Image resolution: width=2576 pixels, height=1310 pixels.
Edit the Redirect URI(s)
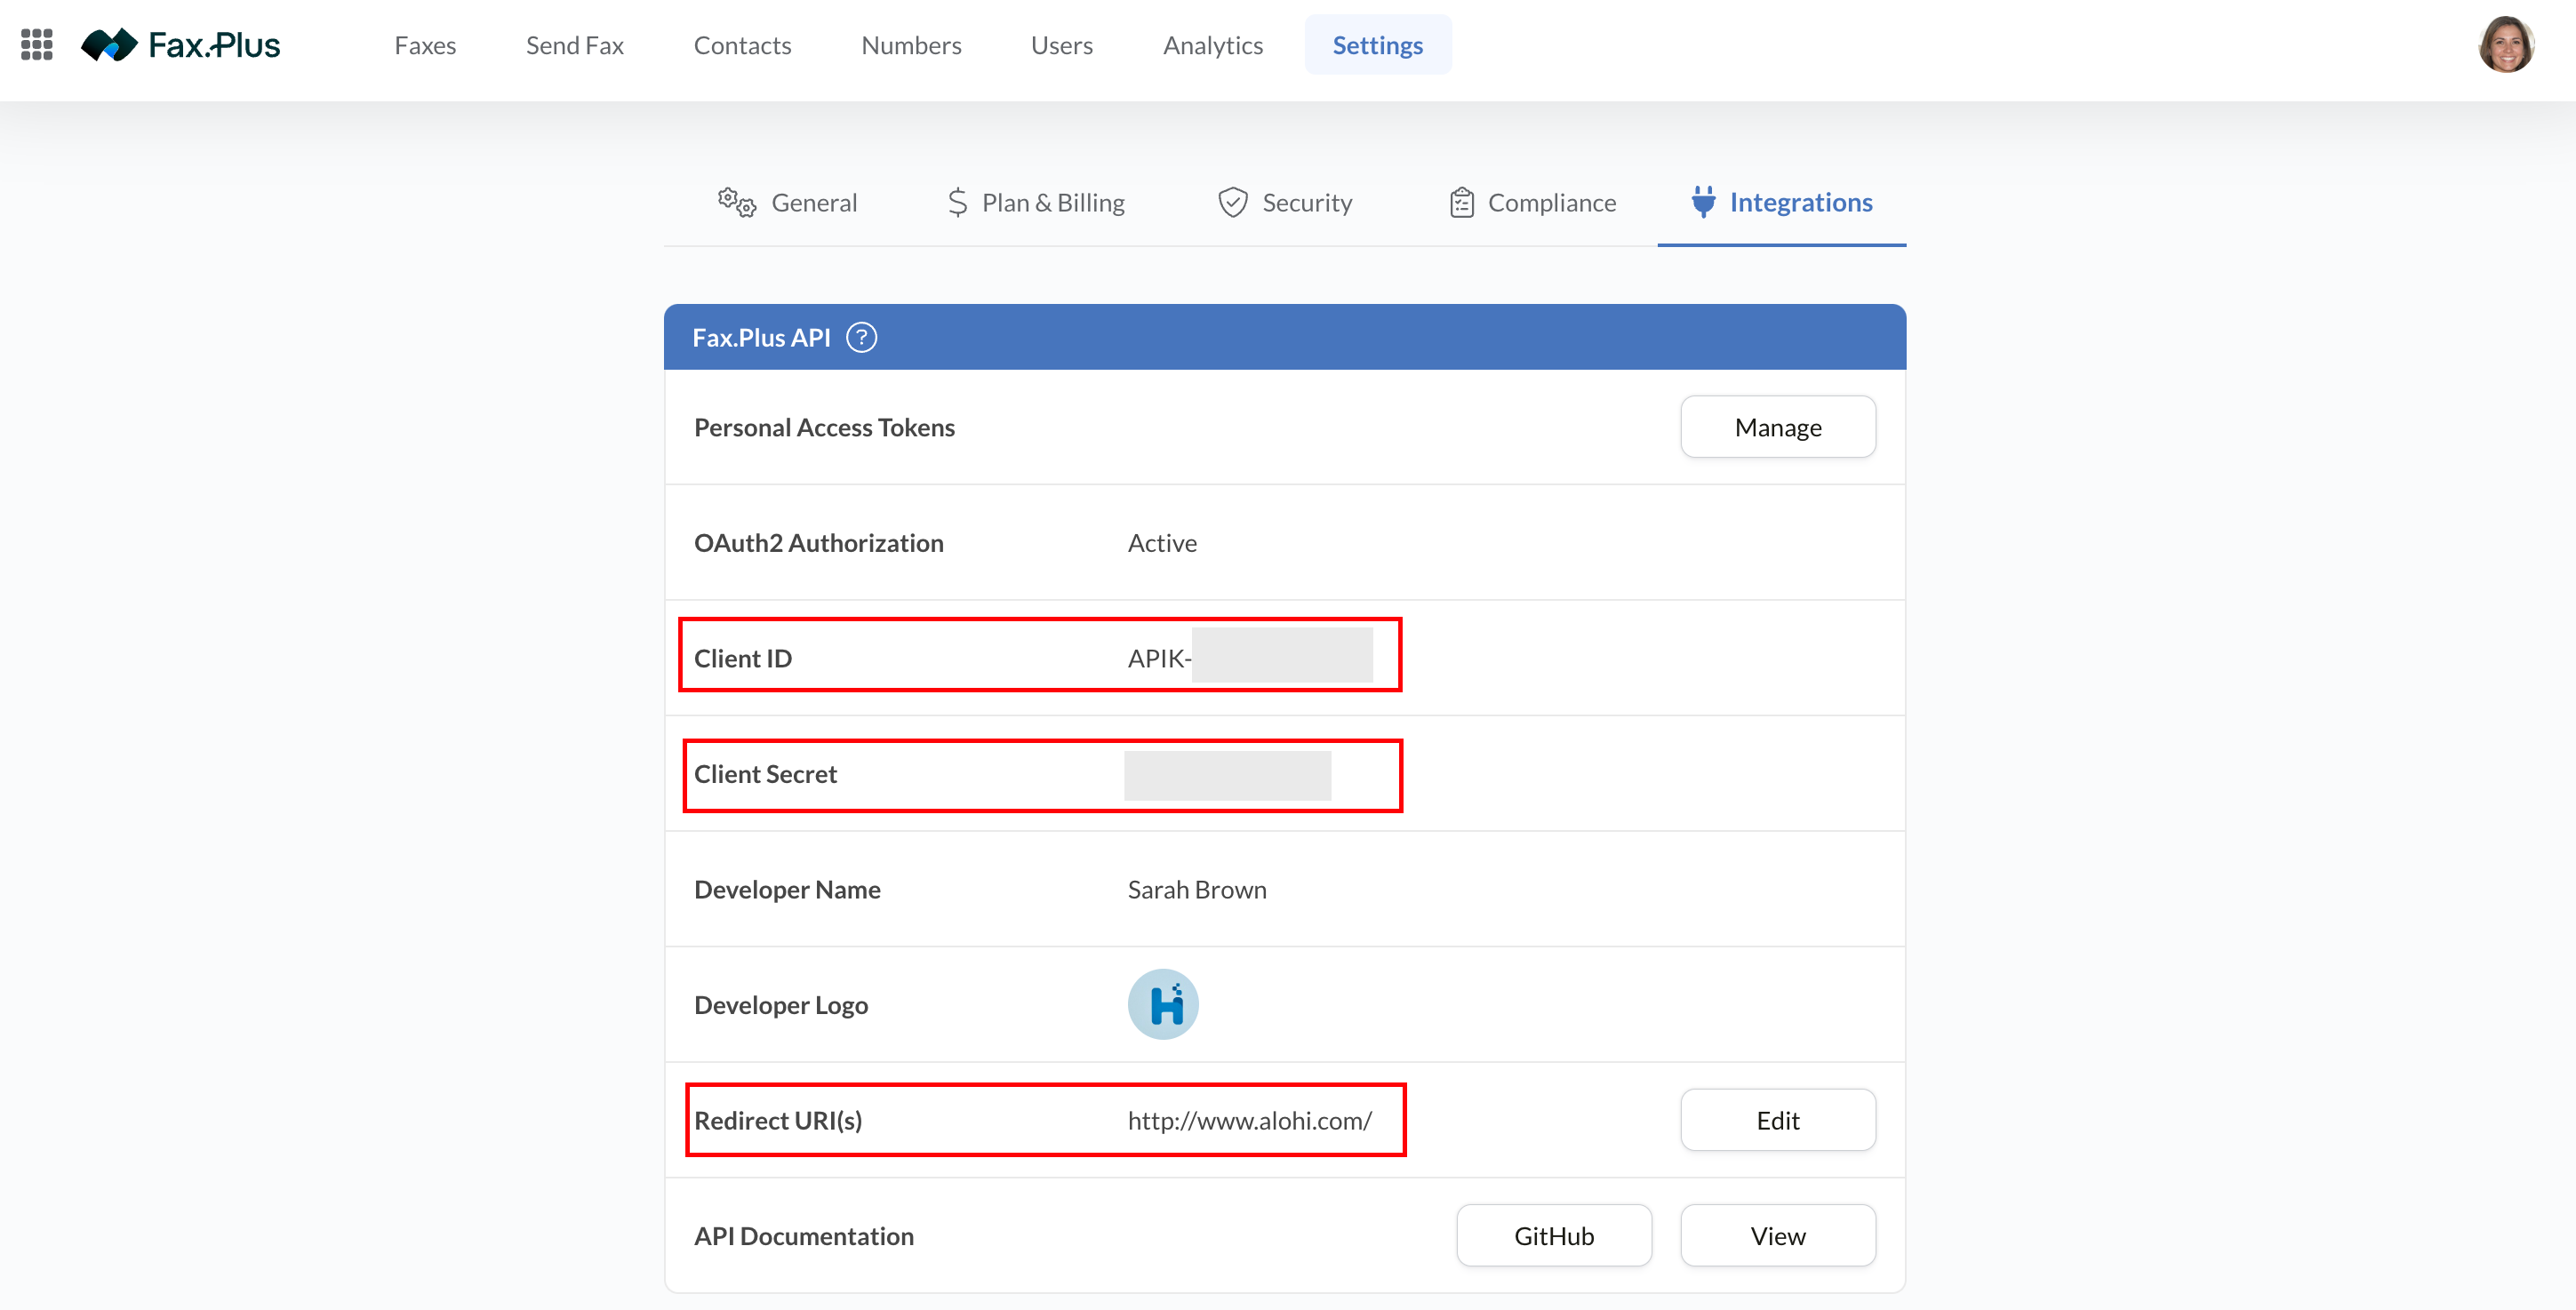(1777, 1120)
